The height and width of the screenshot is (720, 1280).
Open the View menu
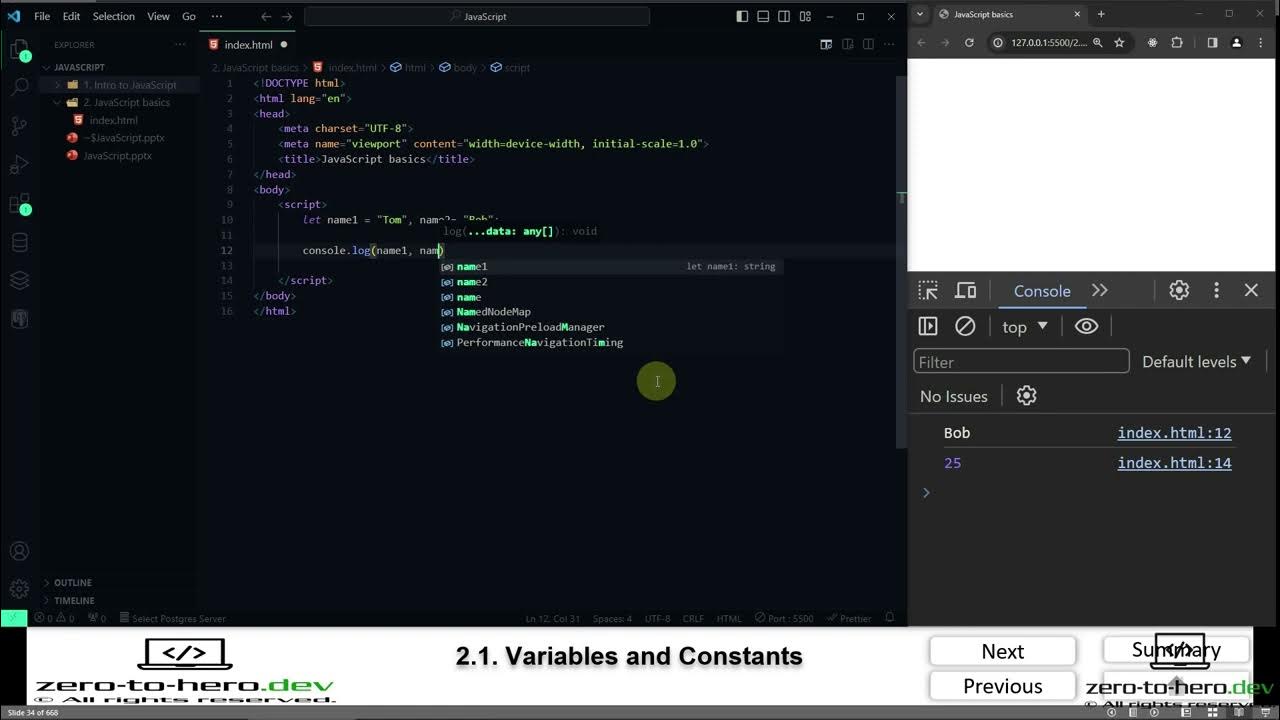(x=158, y=16)
